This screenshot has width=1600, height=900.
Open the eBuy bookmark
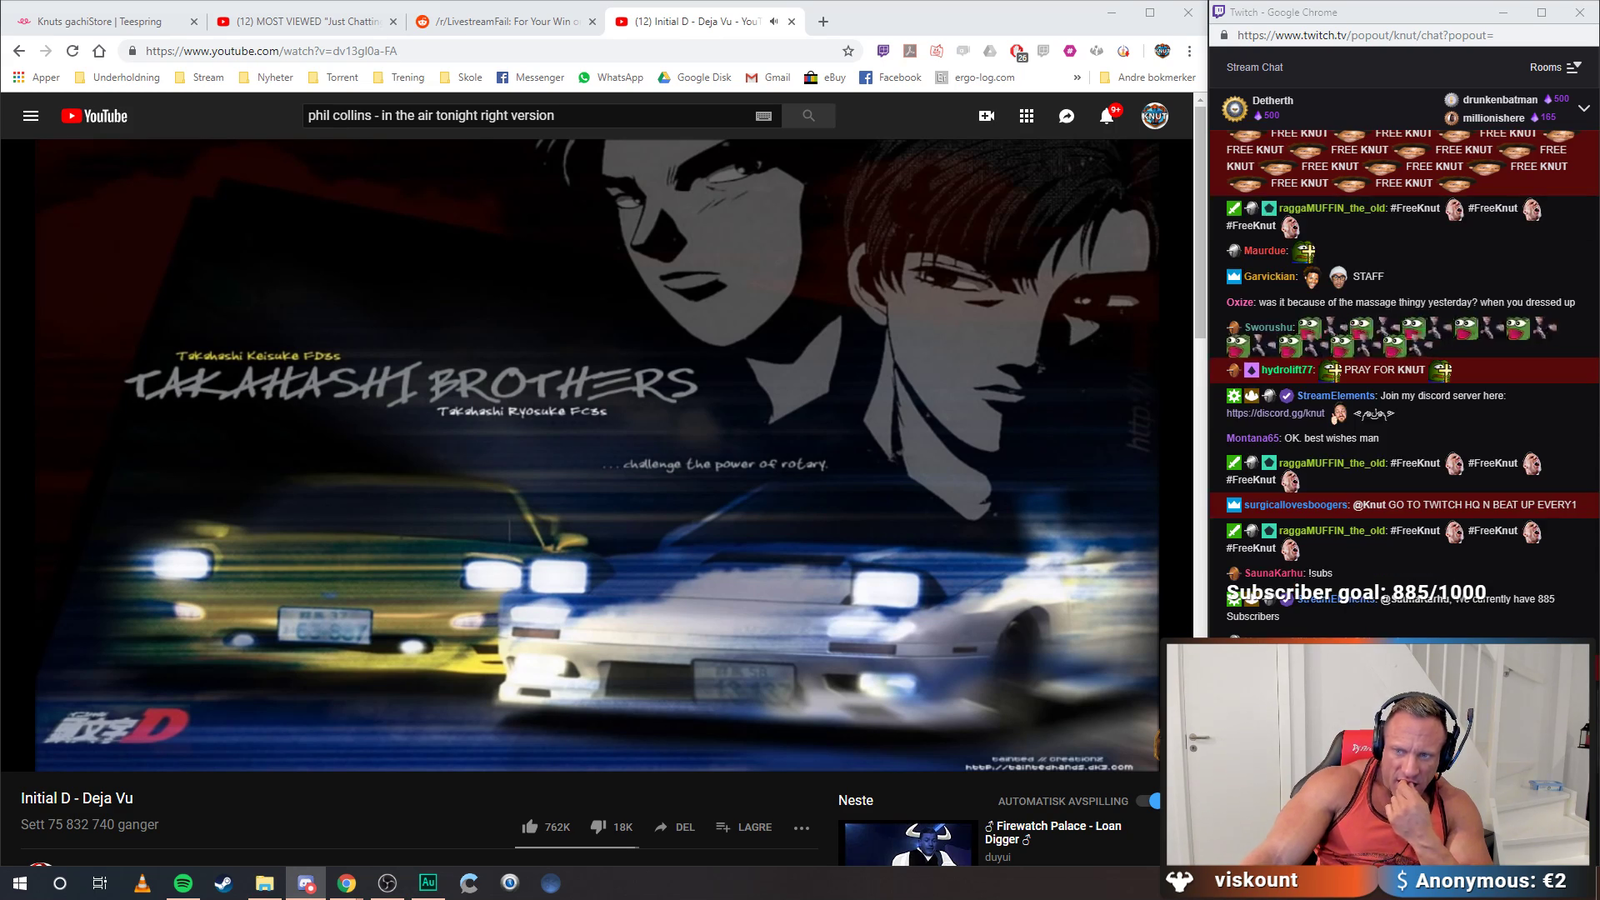[x=825, y=77]
